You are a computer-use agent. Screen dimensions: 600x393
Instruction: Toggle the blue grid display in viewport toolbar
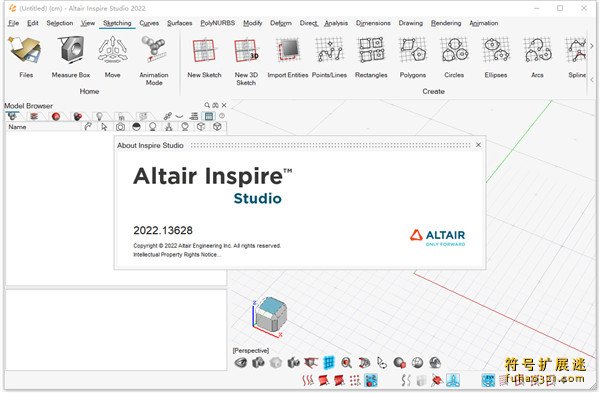pyautogui.click(x=329, y=362)
